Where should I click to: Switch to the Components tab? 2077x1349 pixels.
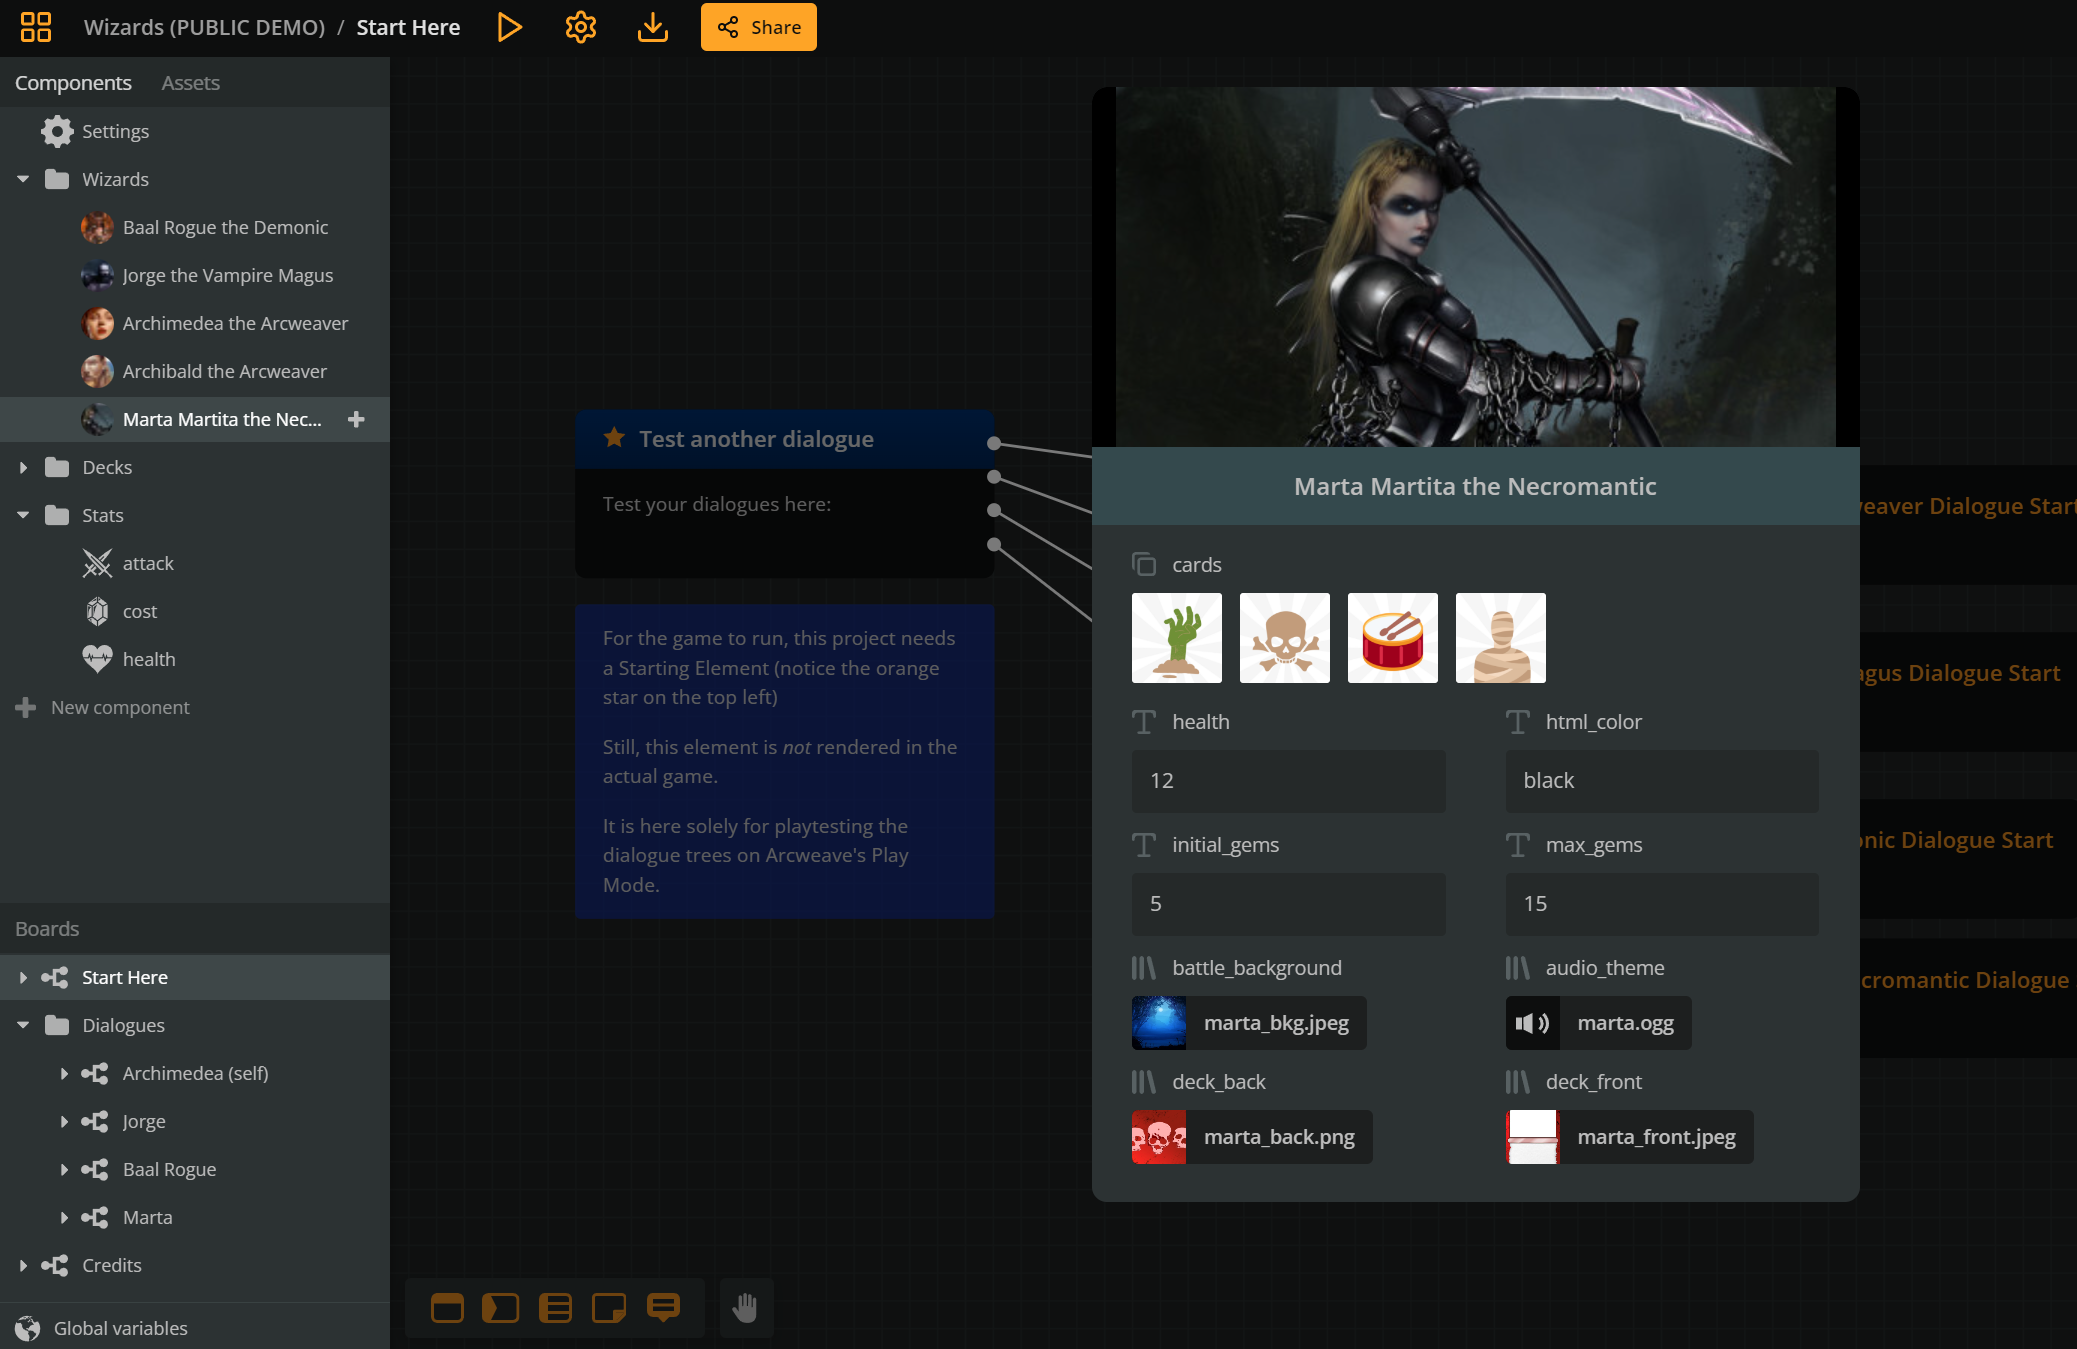73,82
